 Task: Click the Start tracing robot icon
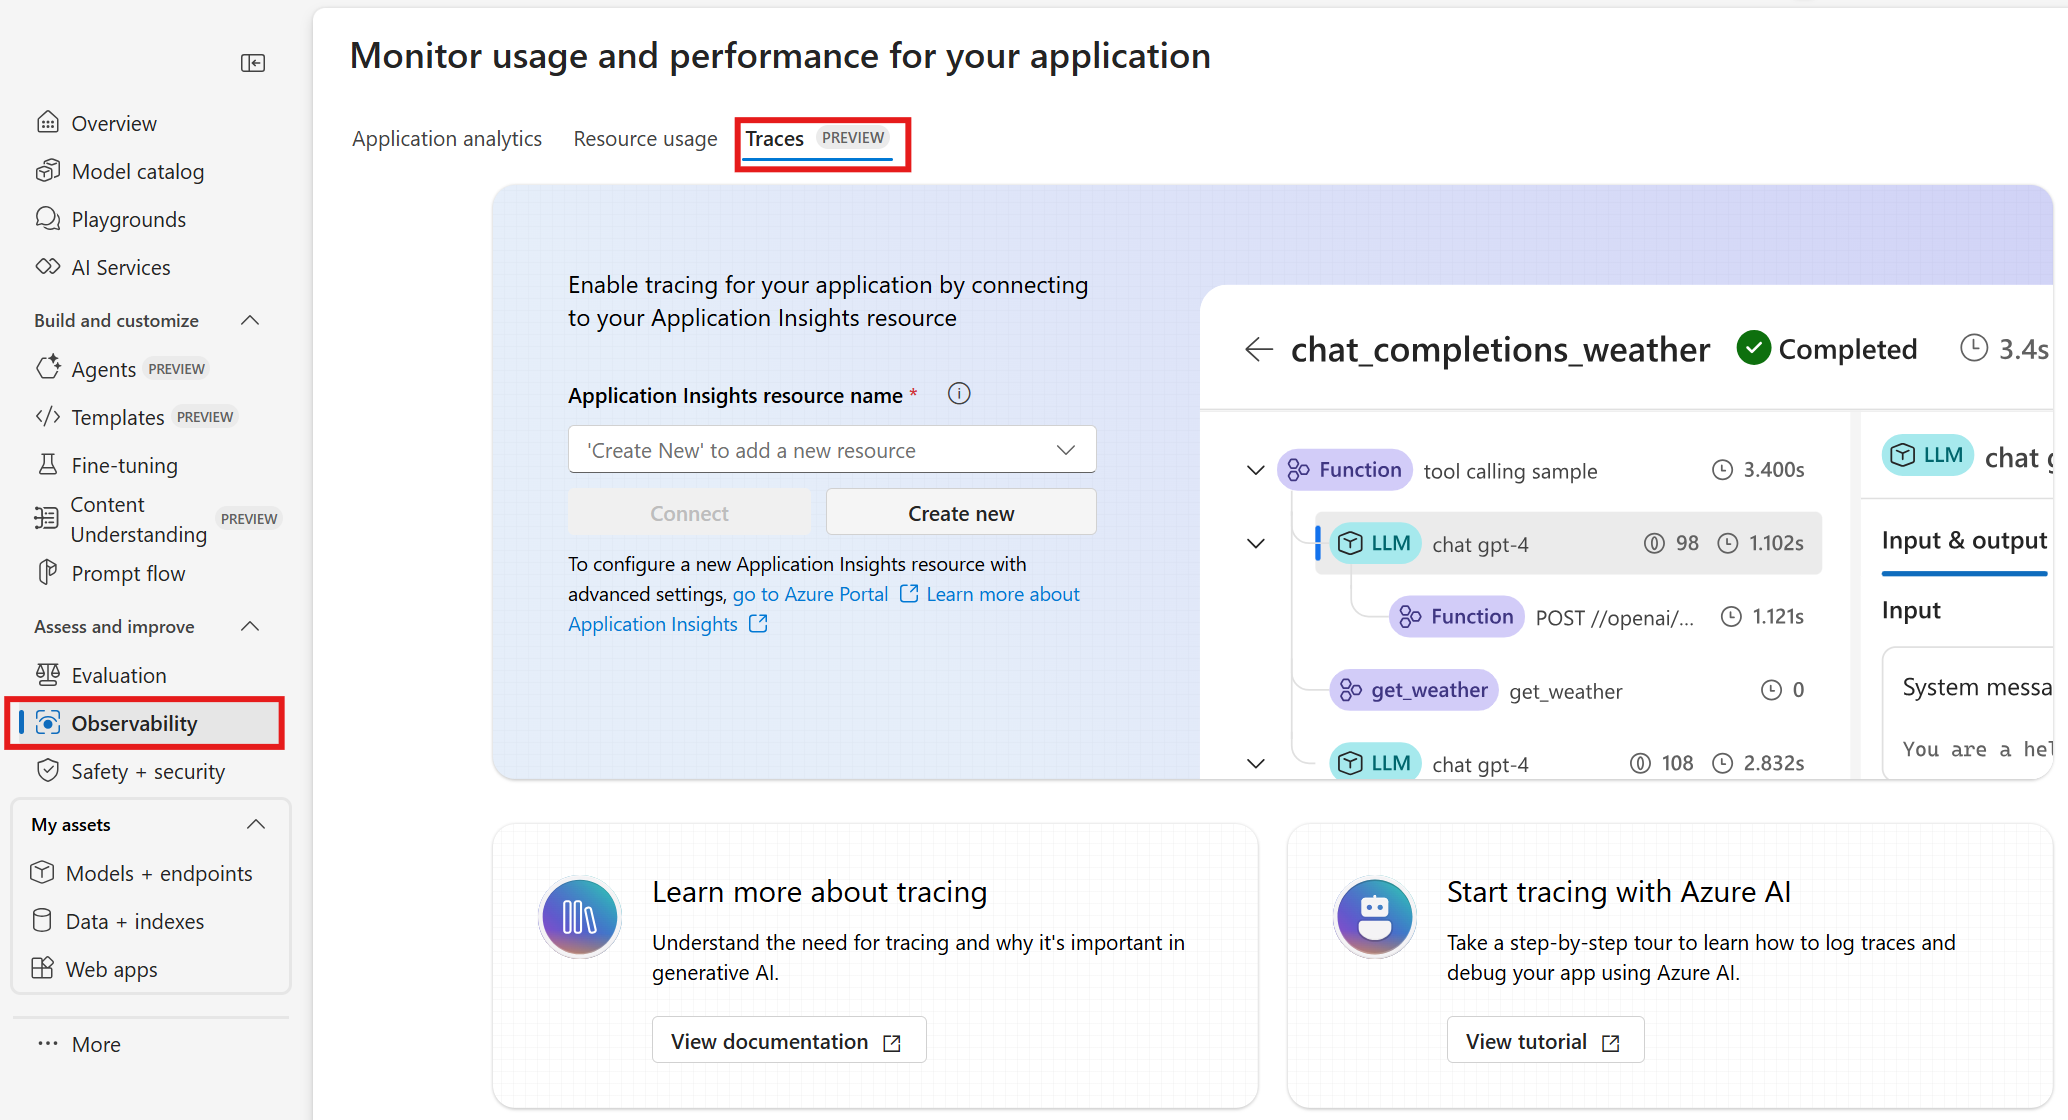pos(1375,917)
